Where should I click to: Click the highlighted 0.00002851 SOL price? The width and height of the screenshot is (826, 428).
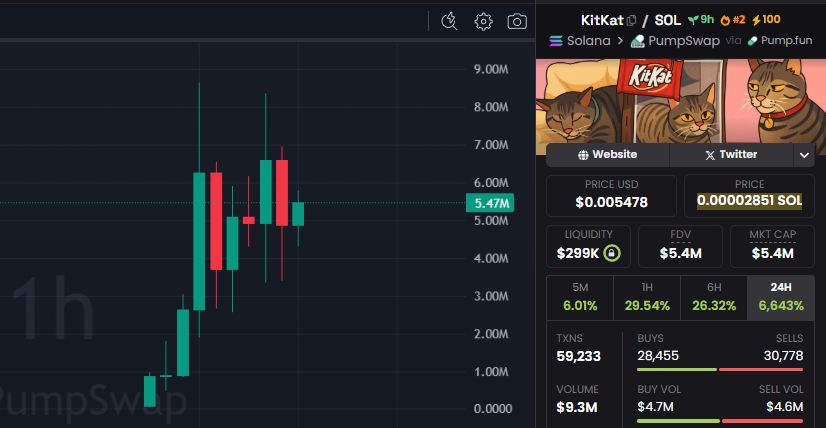click(x=749, y=201)
